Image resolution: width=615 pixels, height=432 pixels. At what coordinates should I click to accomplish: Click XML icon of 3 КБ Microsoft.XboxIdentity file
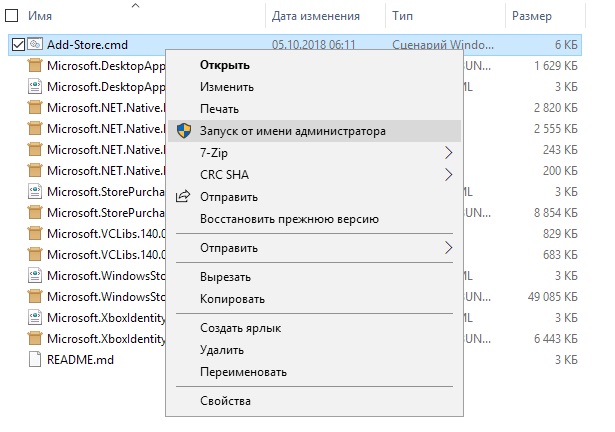click(x=35, y=317)
